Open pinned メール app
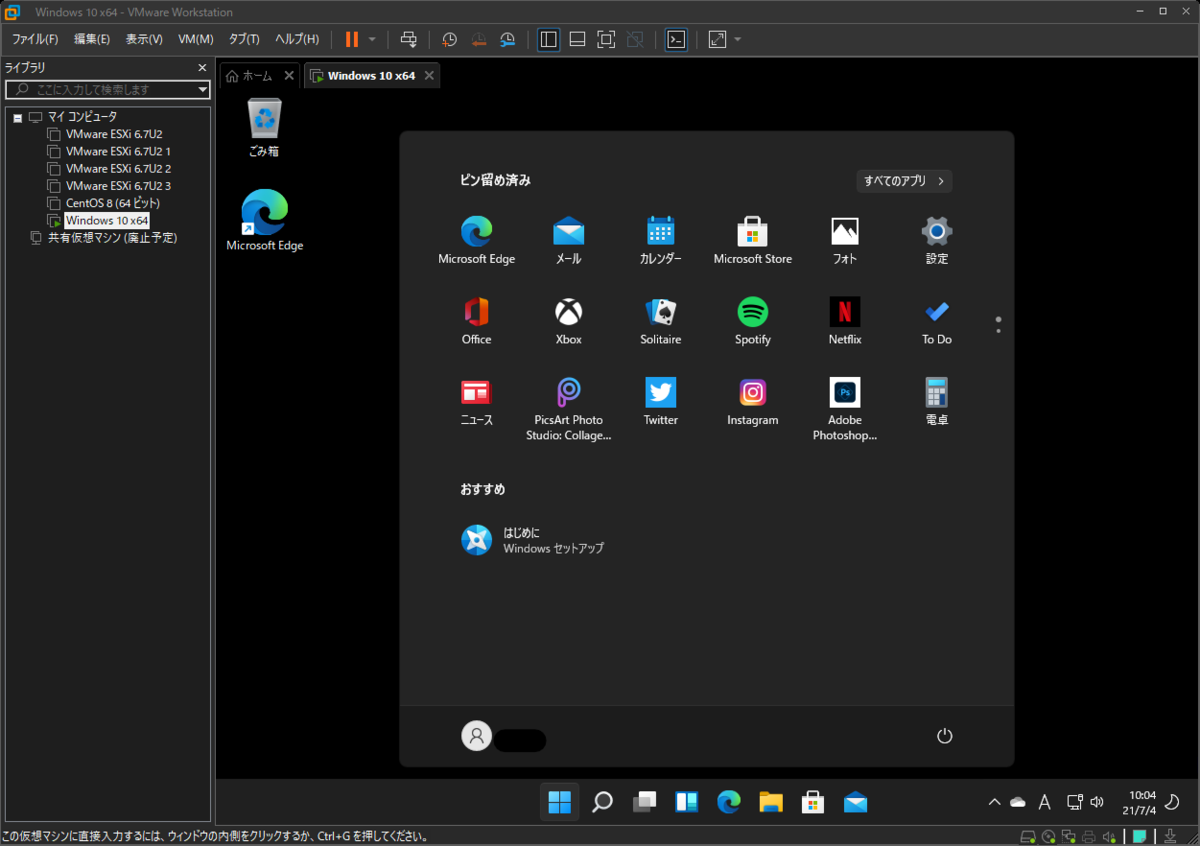The image size is (1200, 846). click(x=568, y=241)
